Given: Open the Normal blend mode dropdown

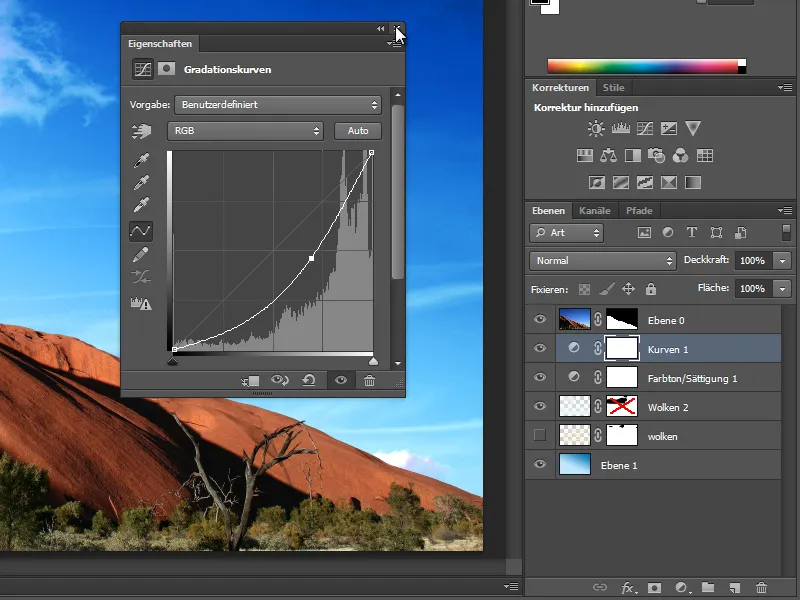Looking at the screenshot, I should click(603, 261).
